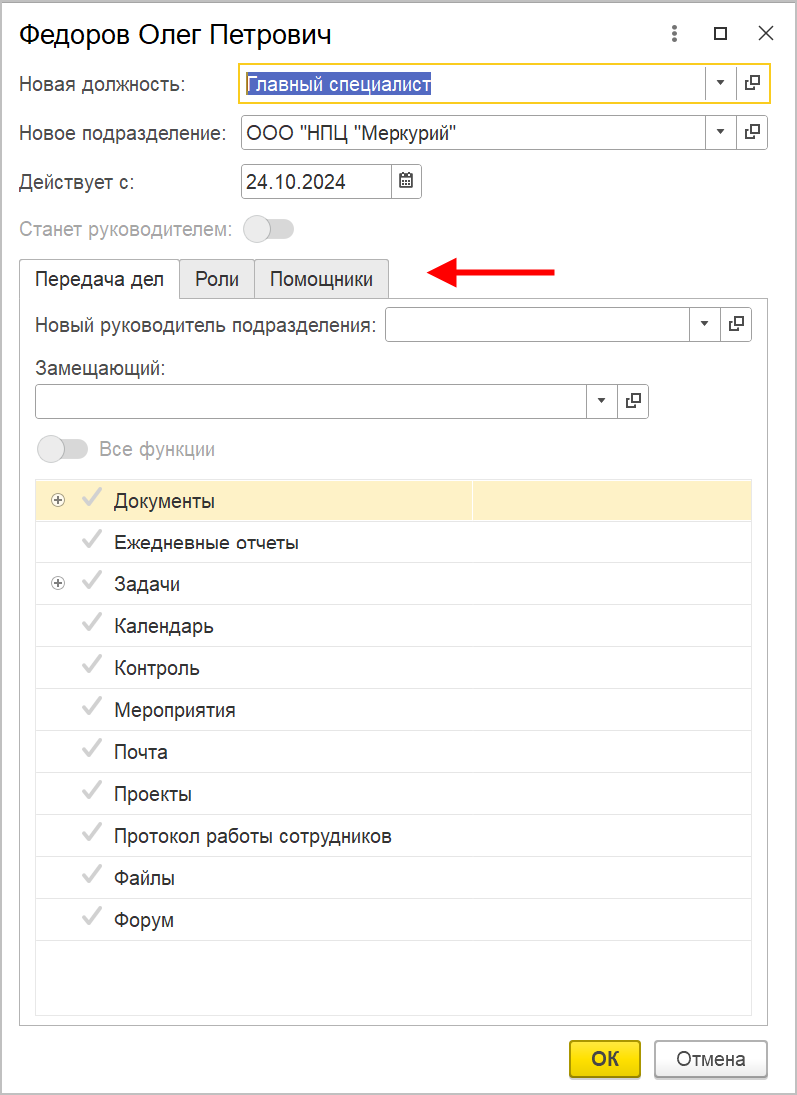This screenshot has width=797, height=1095.
Task: Click the Отмена button
Action: pyautogui.click(x=710, y=1059)
